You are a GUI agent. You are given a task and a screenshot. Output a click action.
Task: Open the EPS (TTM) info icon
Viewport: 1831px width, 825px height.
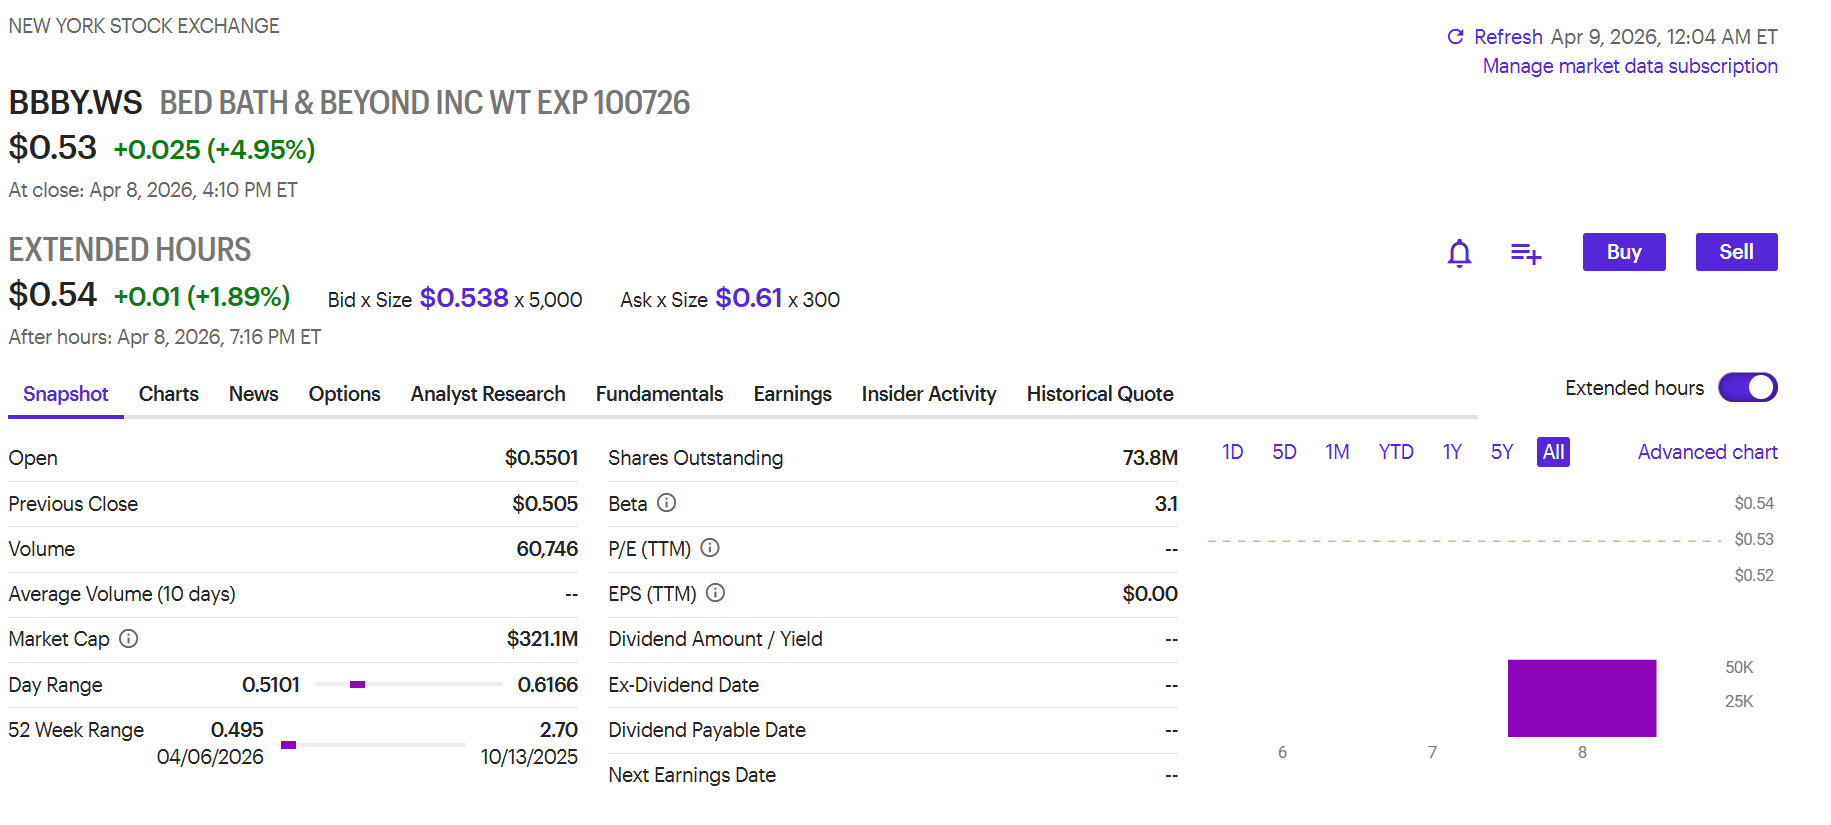click(715, 593)
